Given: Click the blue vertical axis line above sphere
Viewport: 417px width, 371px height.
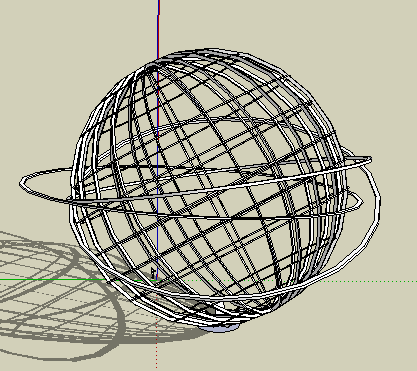Looking at the screenshot, I should point(159,30).
